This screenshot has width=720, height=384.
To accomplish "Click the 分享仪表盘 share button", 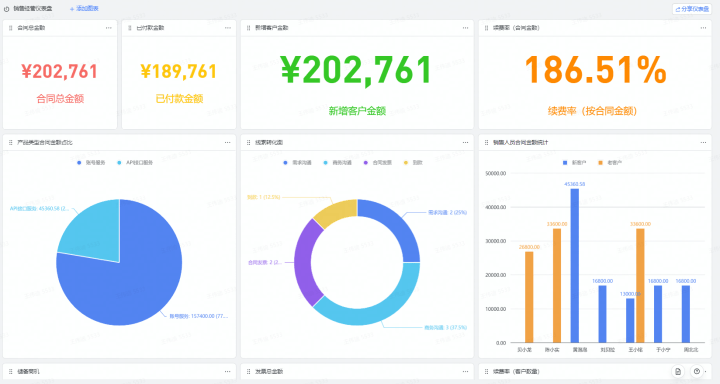I will click(692, 9).
